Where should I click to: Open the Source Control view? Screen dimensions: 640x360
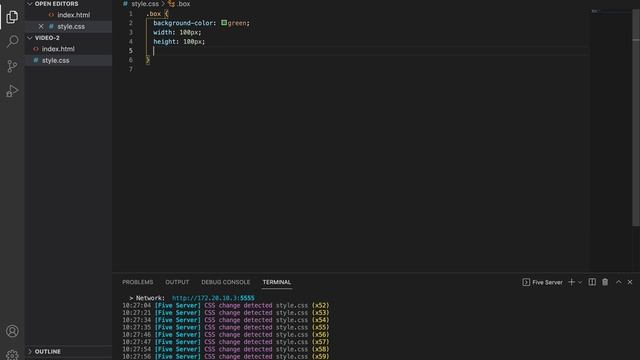(12, 66)
